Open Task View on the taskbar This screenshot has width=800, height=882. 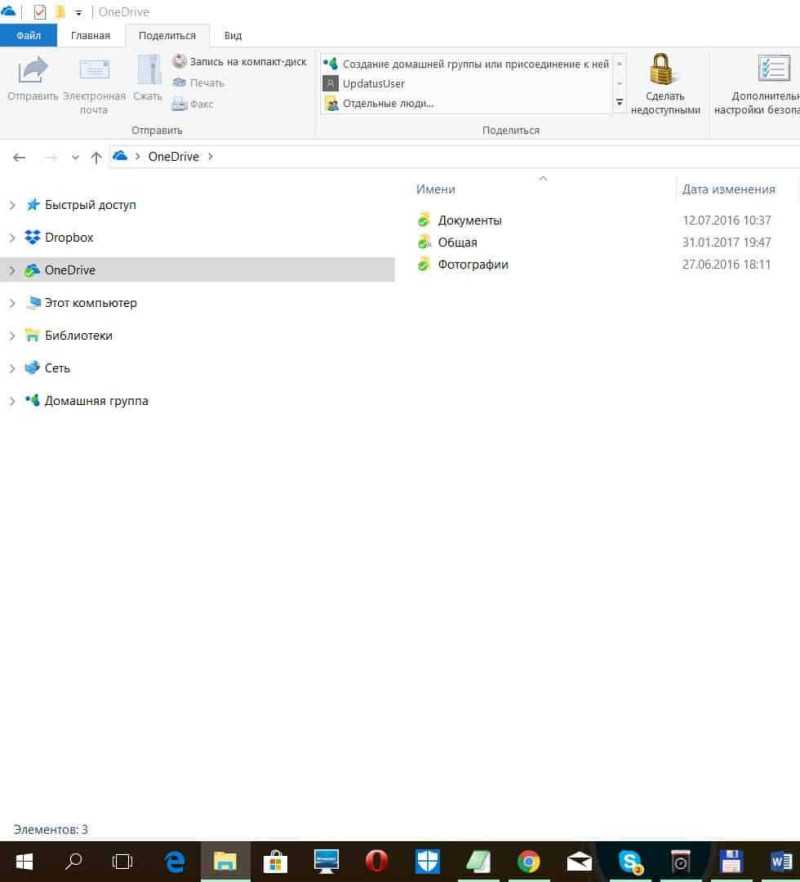[x=123, y=861]
